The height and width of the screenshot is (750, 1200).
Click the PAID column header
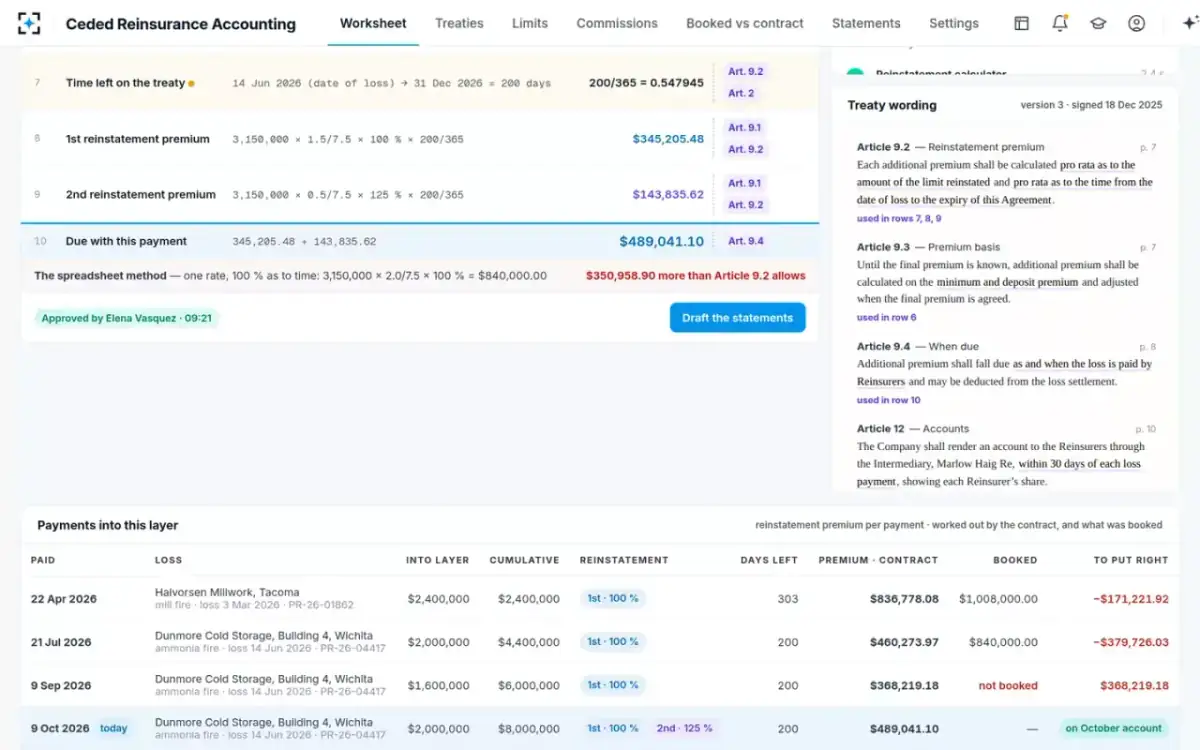click(43, 560)
